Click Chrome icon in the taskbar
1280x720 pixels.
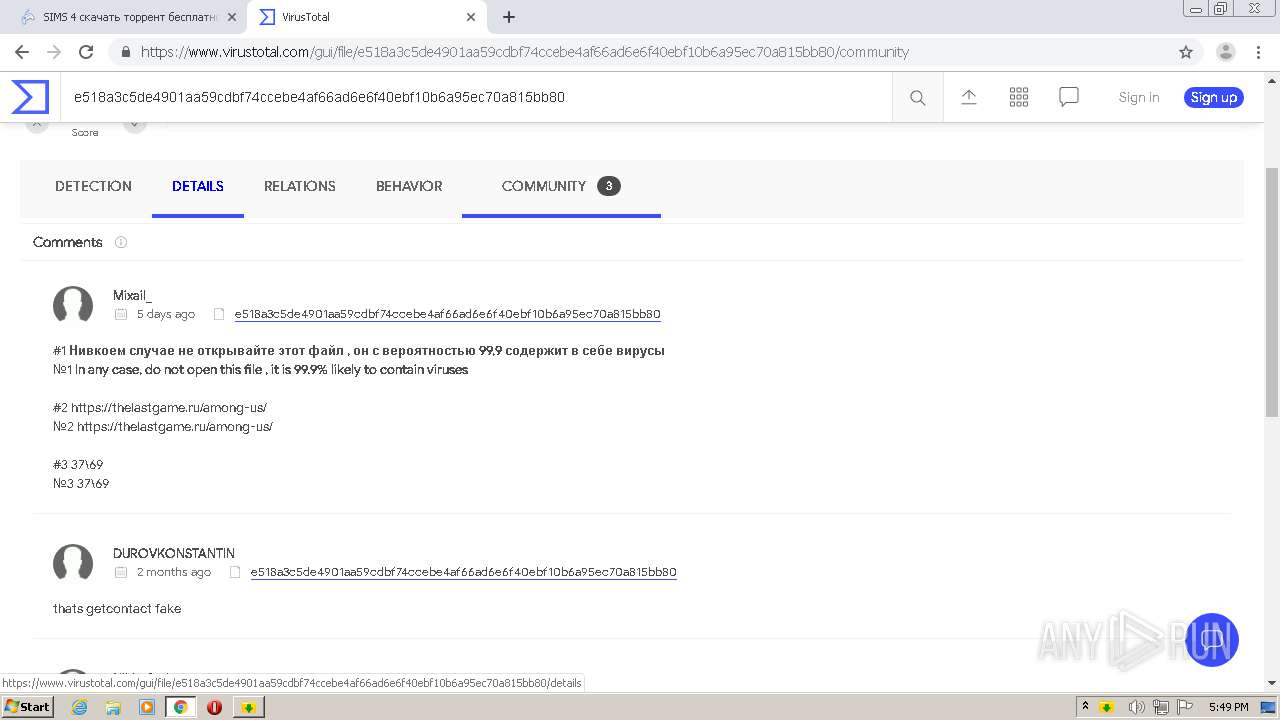point(181,707)
